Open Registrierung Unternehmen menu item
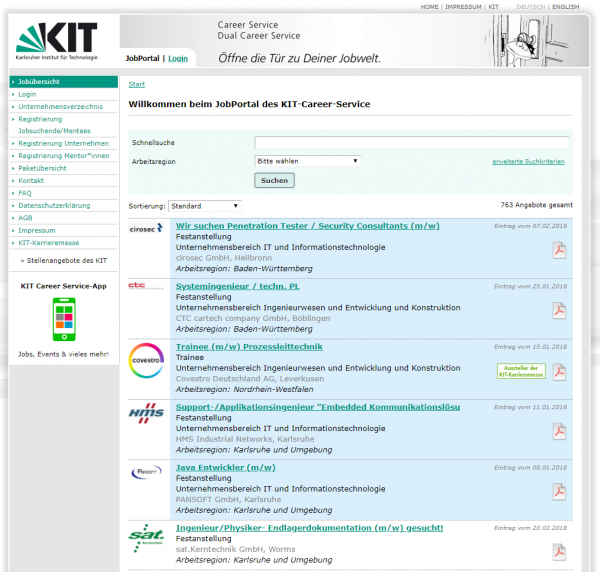 point(64,143)
